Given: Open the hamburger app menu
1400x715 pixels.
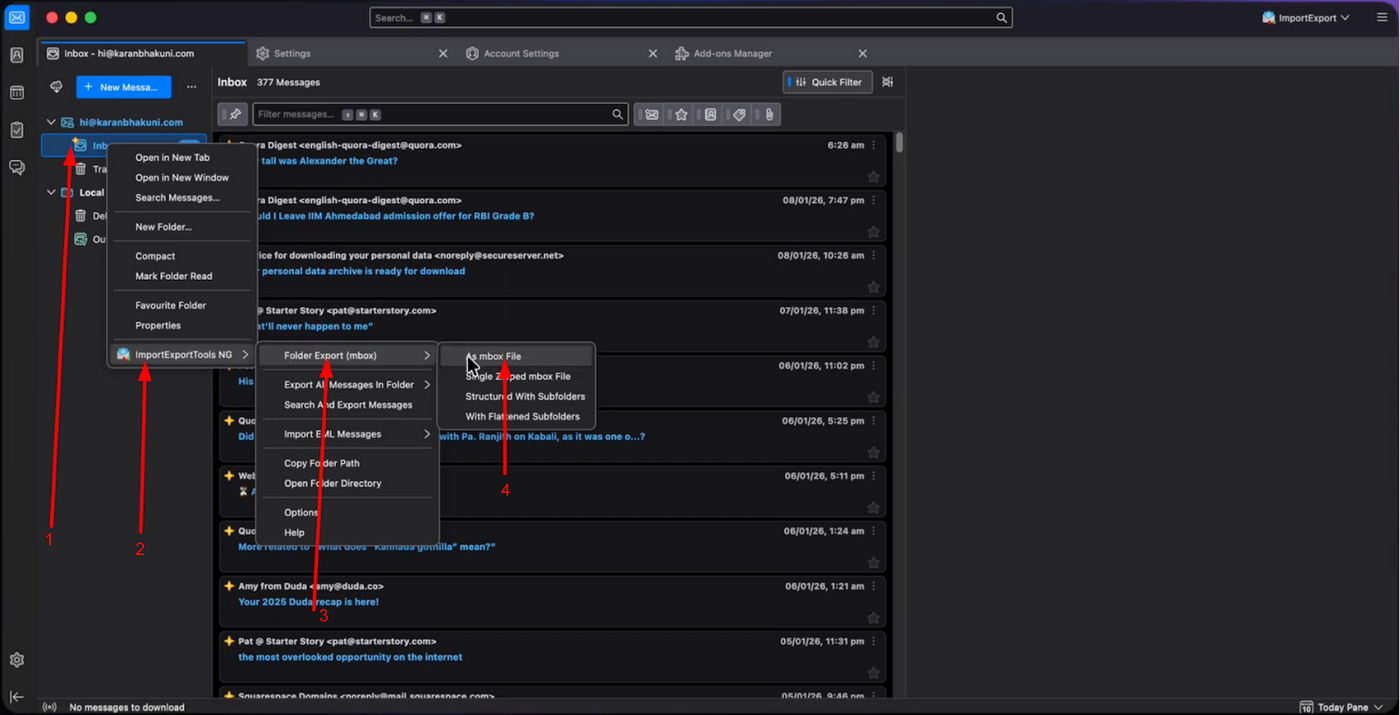Looking at the screenshot, I should pos(1382,18).
